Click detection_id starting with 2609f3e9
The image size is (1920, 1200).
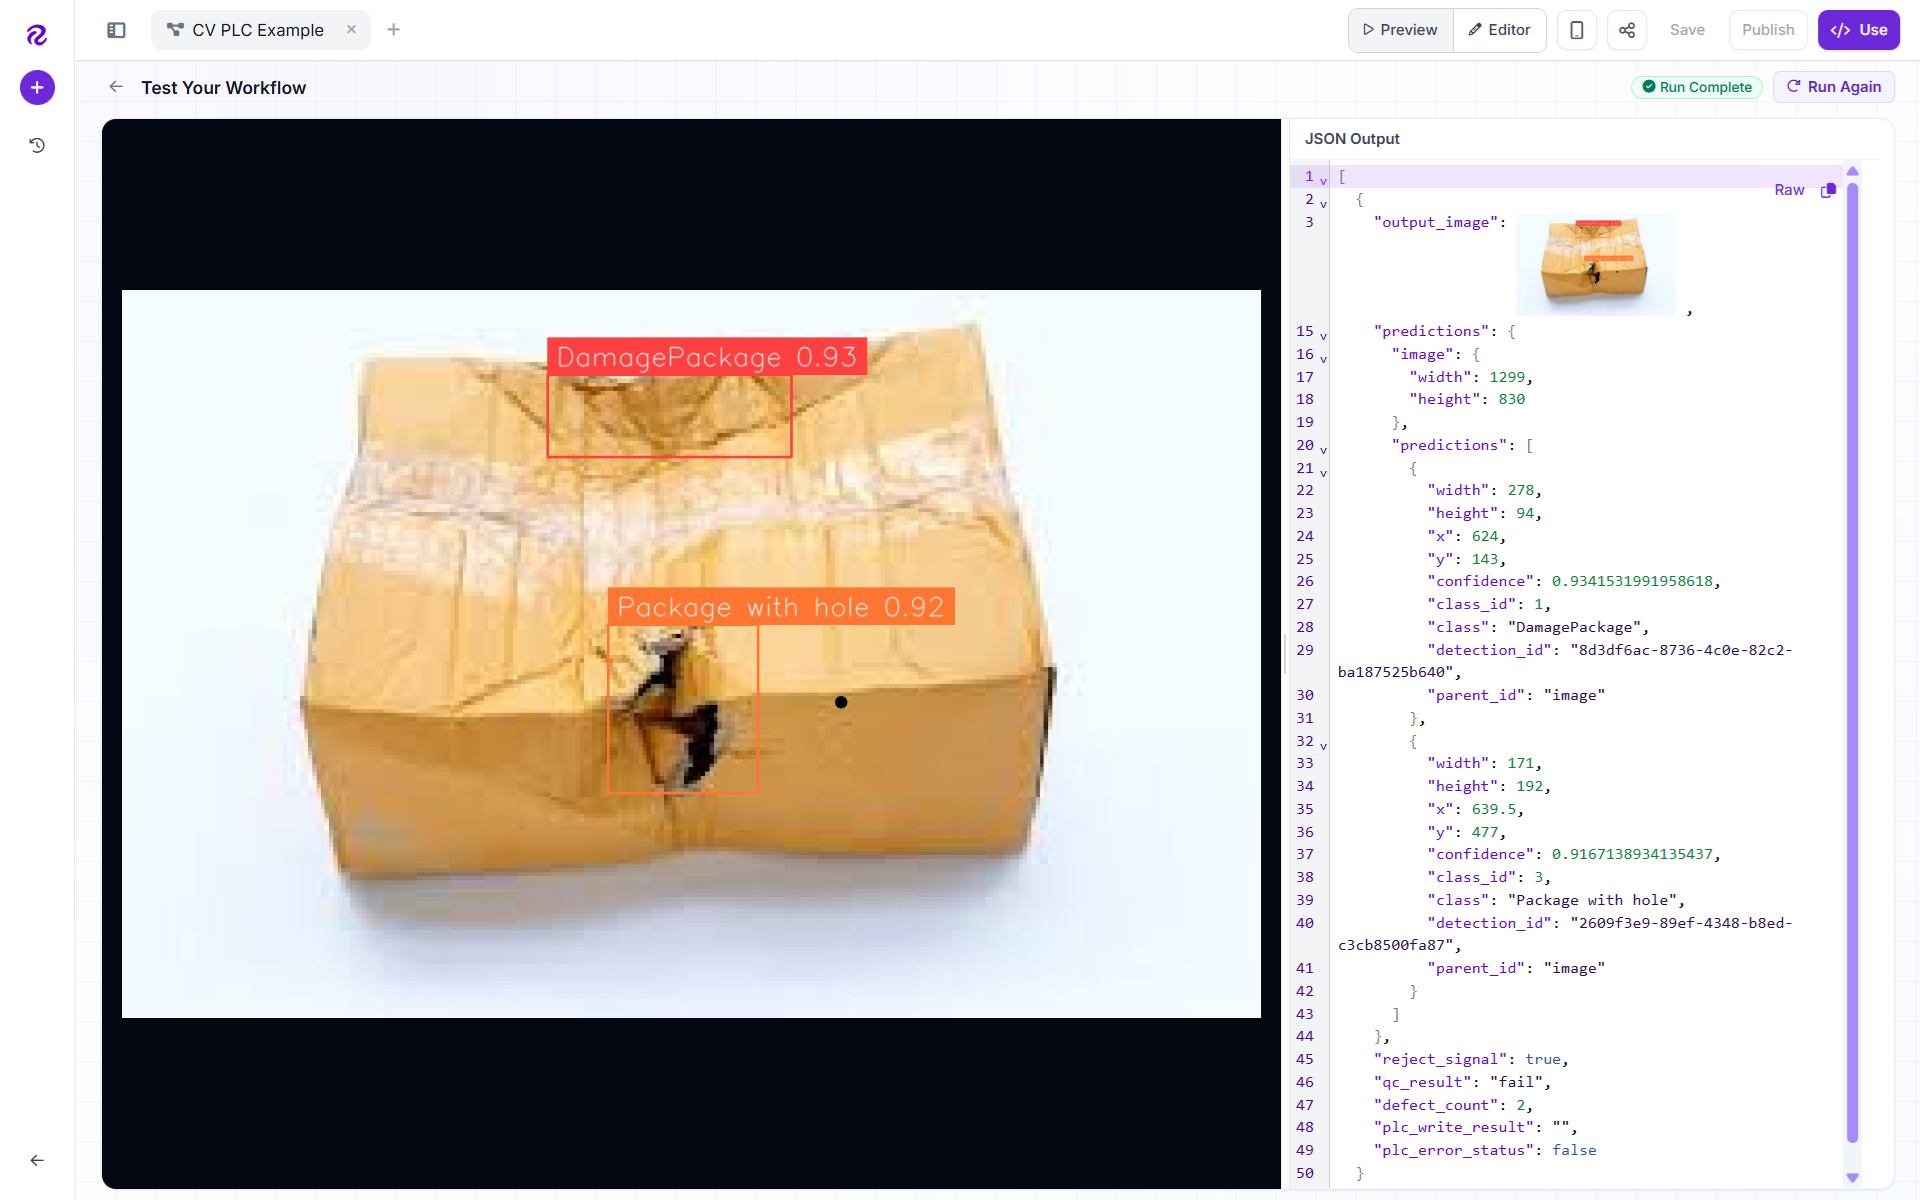[x=1565, y=934]
